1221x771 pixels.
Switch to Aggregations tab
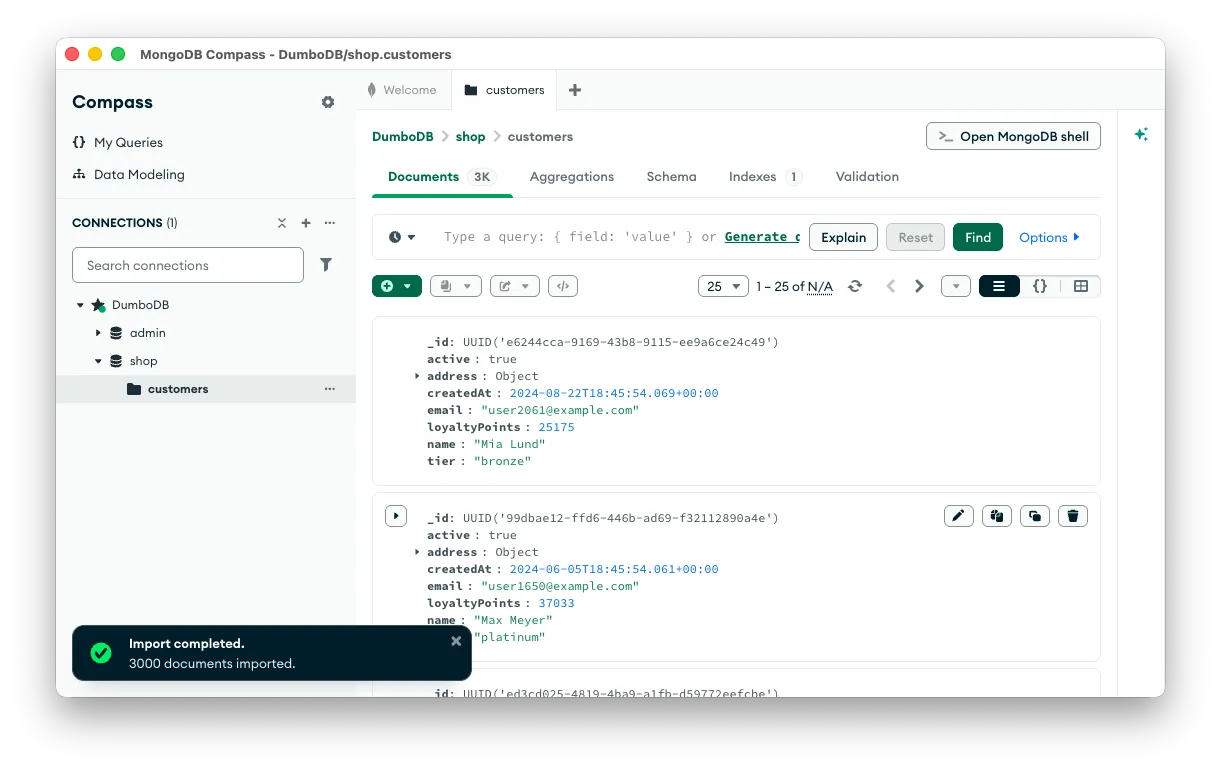(572, 176)
